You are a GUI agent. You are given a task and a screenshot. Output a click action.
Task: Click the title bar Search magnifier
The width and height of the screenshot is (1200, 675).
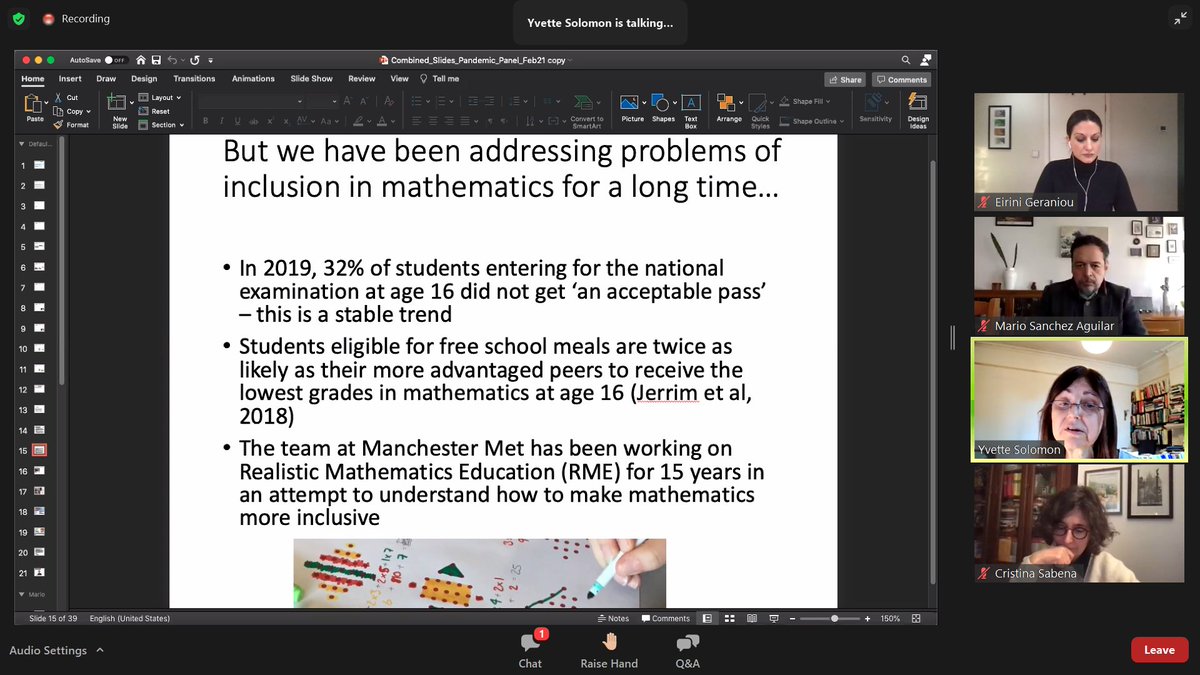point(906,60)
